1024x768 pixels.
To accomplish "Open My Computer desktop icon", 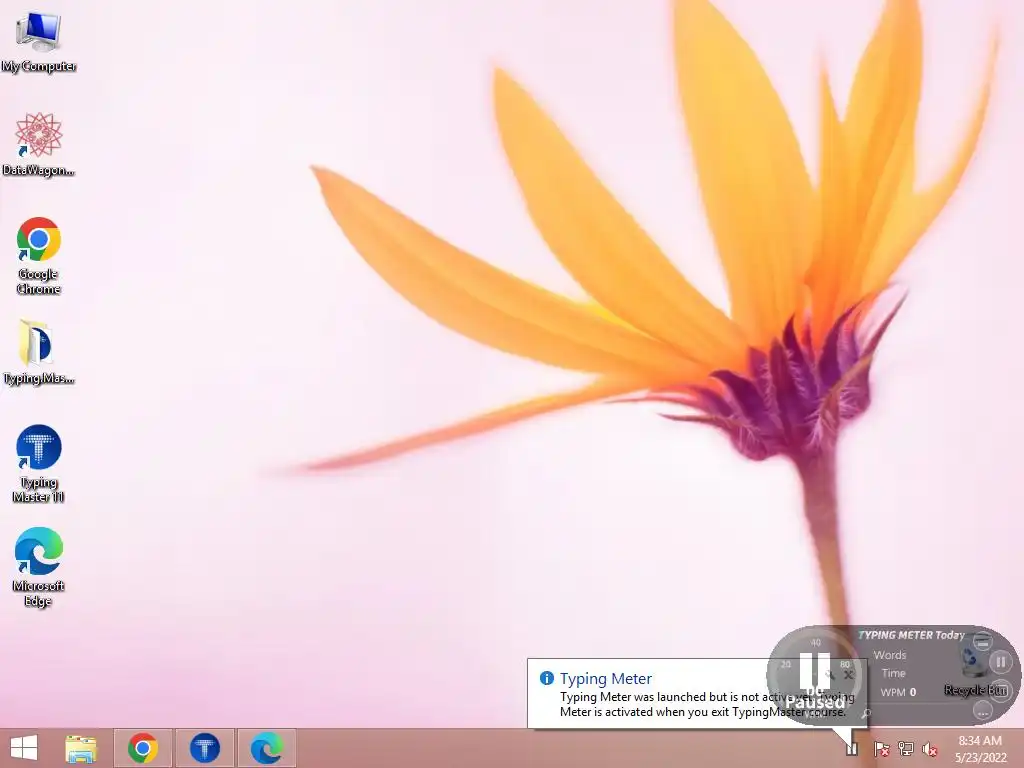I will [39, 41].
